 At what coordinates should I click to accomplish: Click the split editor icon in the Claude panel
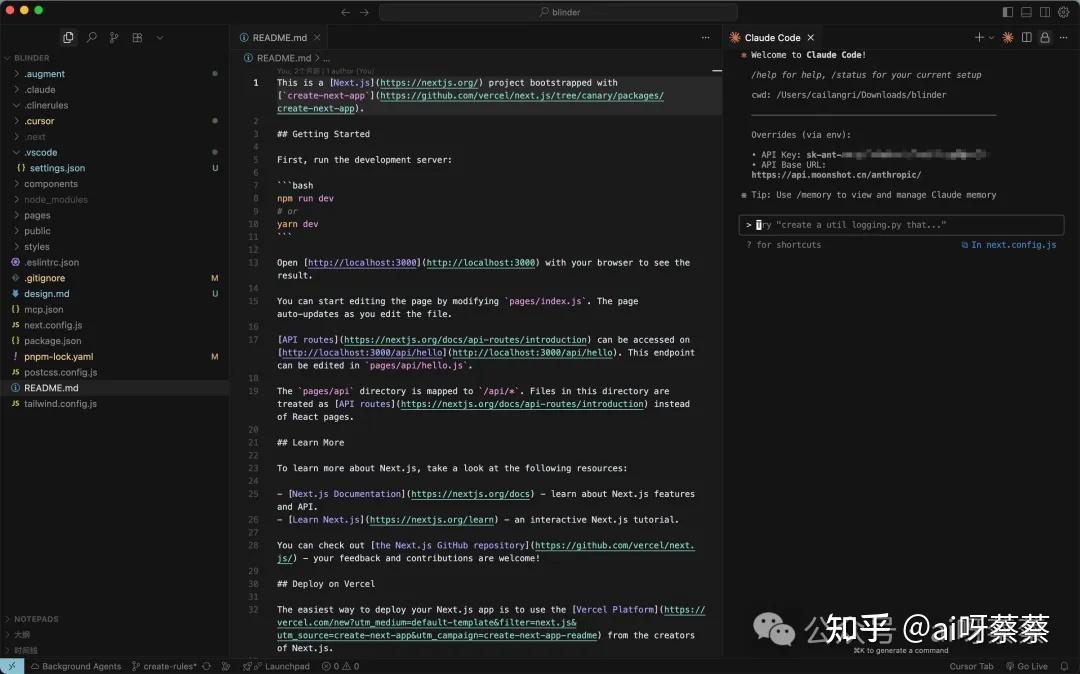tap(1026, 37)
